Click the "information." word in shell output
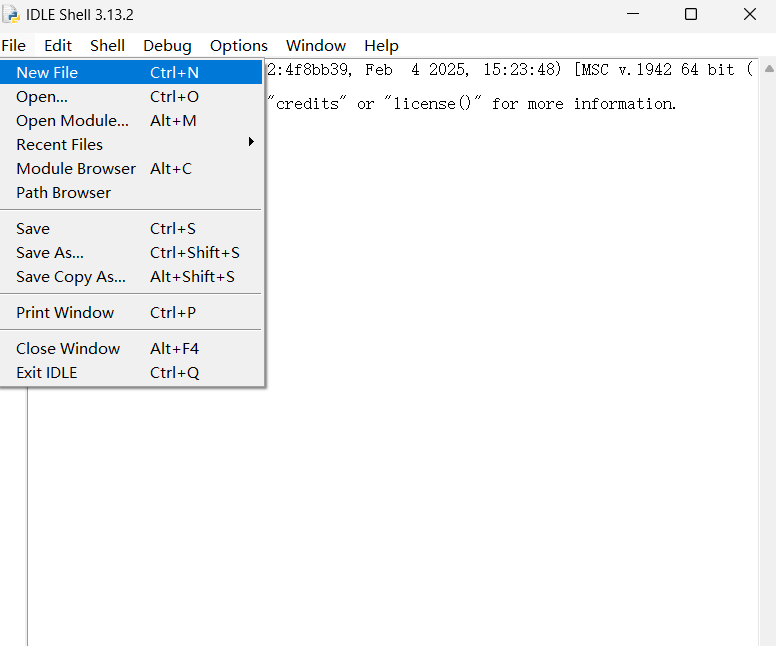Screen dimensions: 776x646 625,103
